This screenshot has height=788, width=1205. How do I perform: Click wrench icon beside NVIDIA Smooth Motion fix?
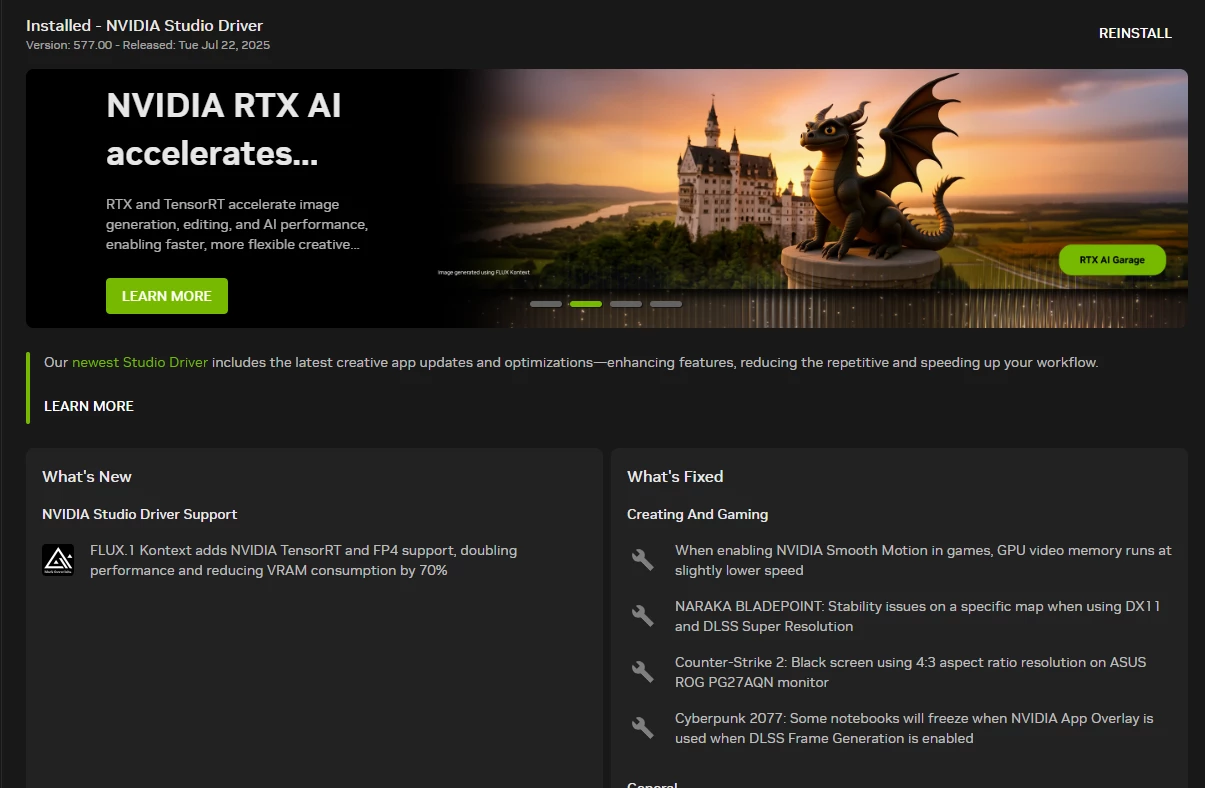643,560
